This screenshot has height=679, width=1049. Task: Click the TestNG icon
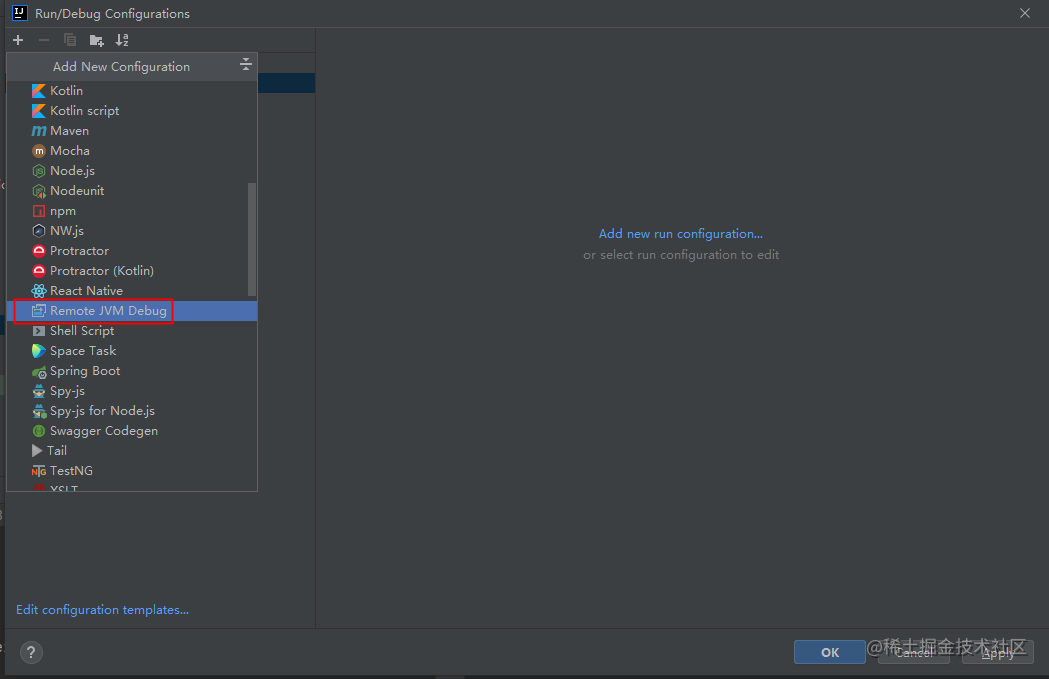(x=39, y=471)
